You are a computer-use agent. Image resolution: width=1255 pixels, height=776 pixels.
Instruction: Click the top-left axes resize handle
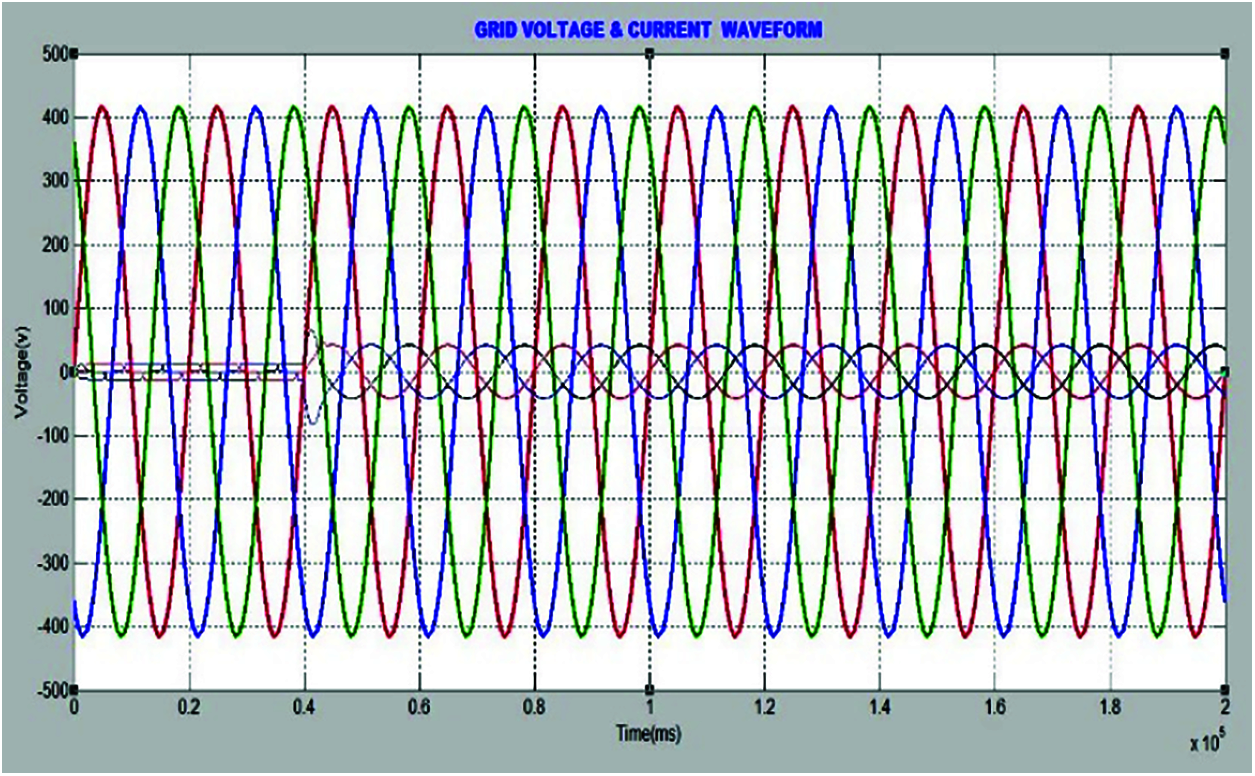[74, 54]
